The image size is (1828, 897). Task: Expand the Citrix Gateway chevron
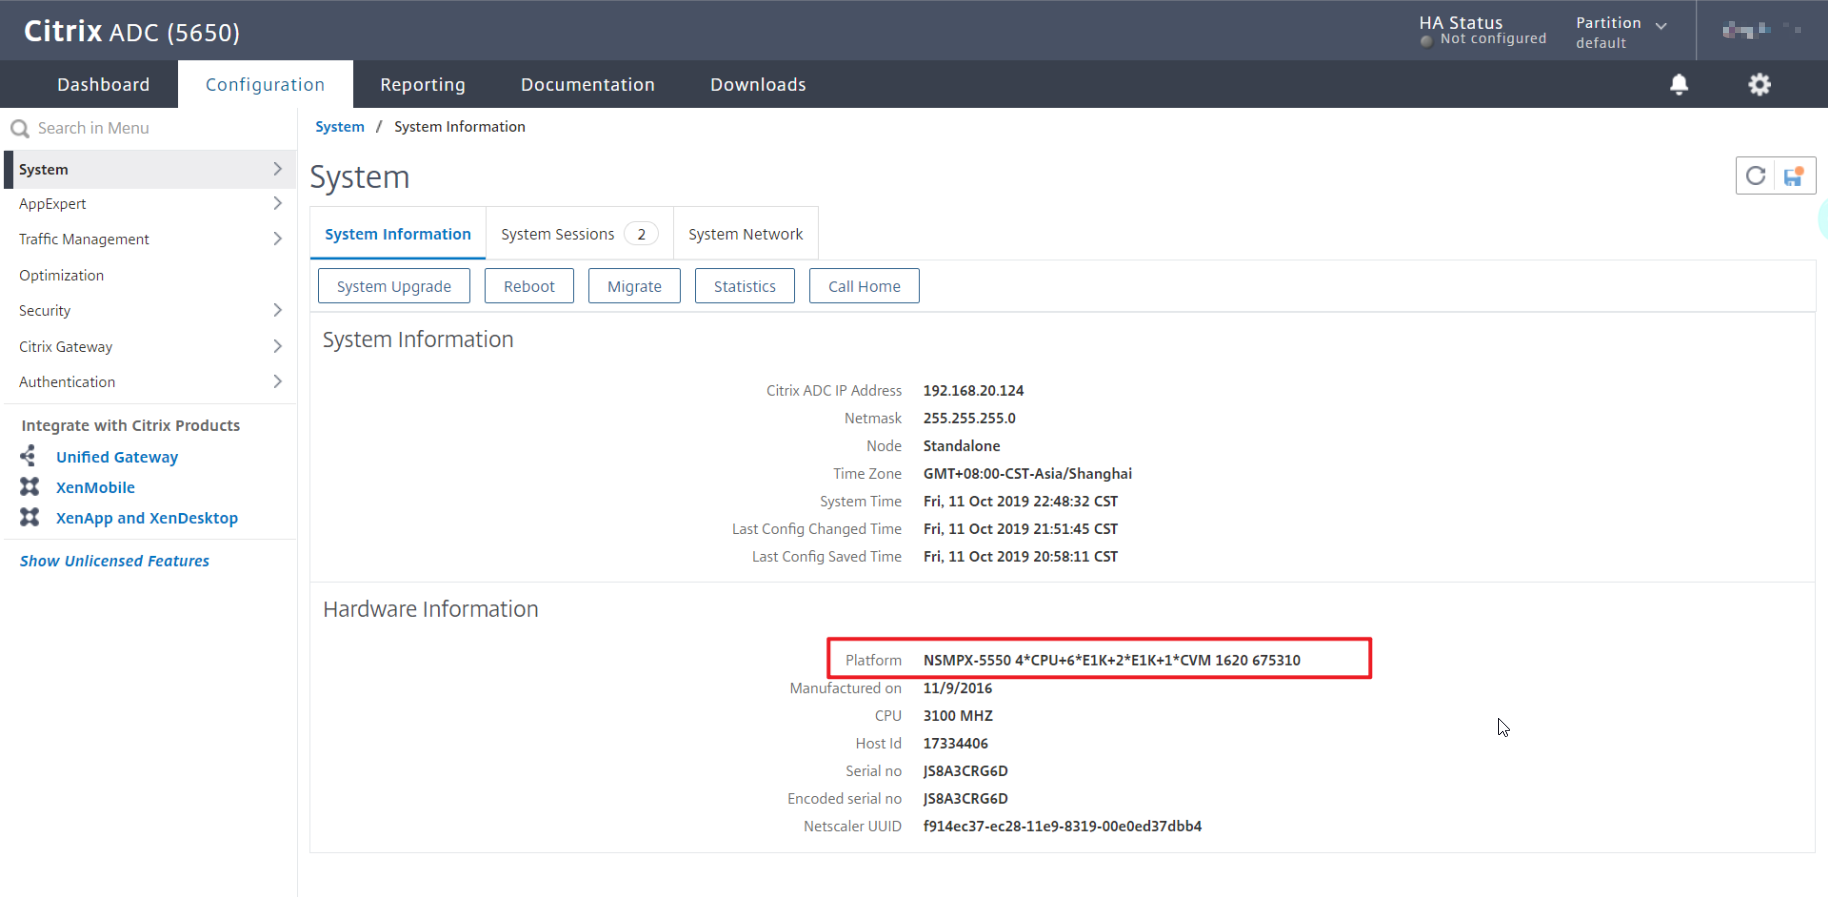[277, 346]
